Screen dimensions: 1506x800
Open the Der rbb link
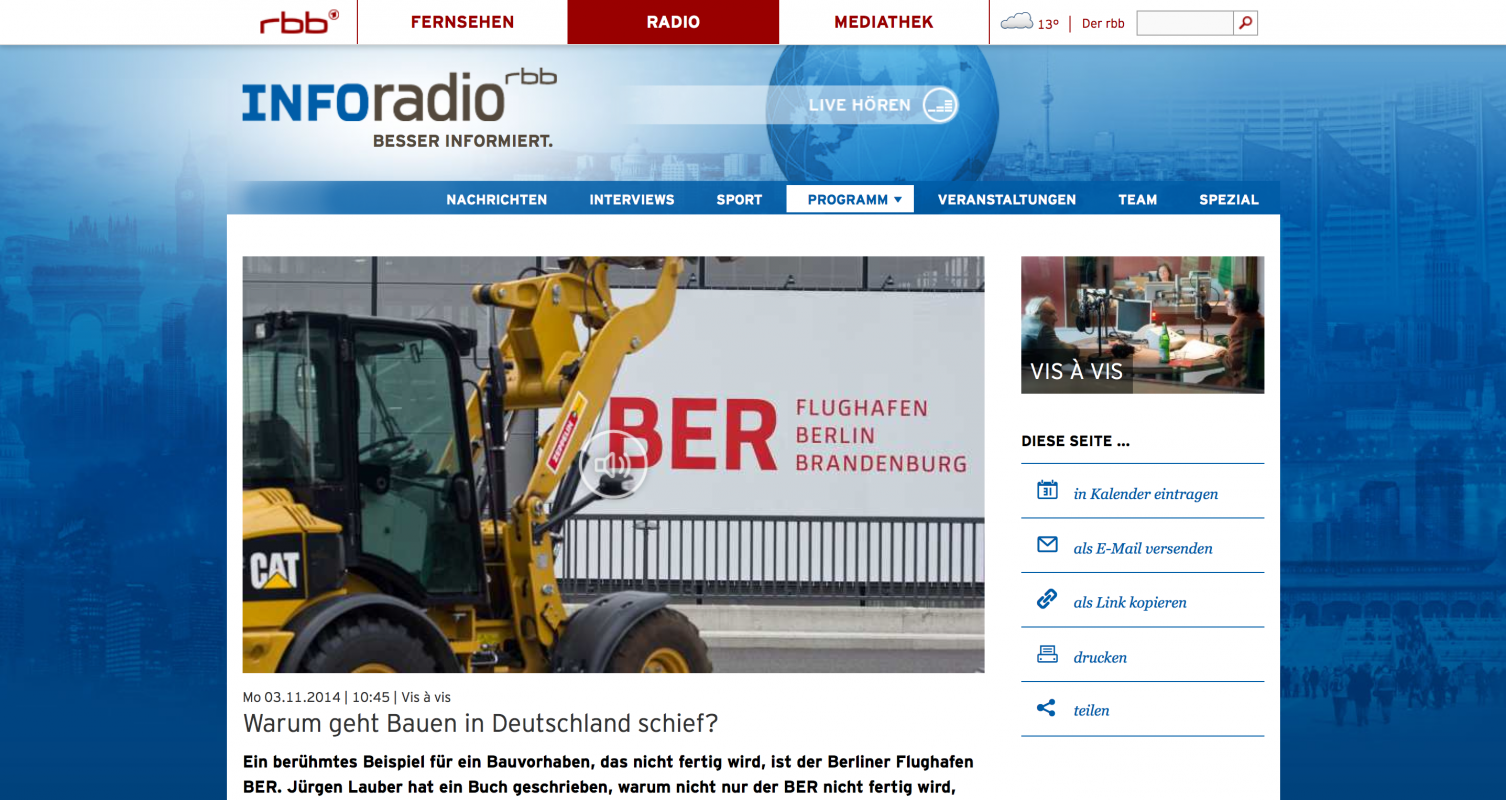click(x=1103, y=24)
